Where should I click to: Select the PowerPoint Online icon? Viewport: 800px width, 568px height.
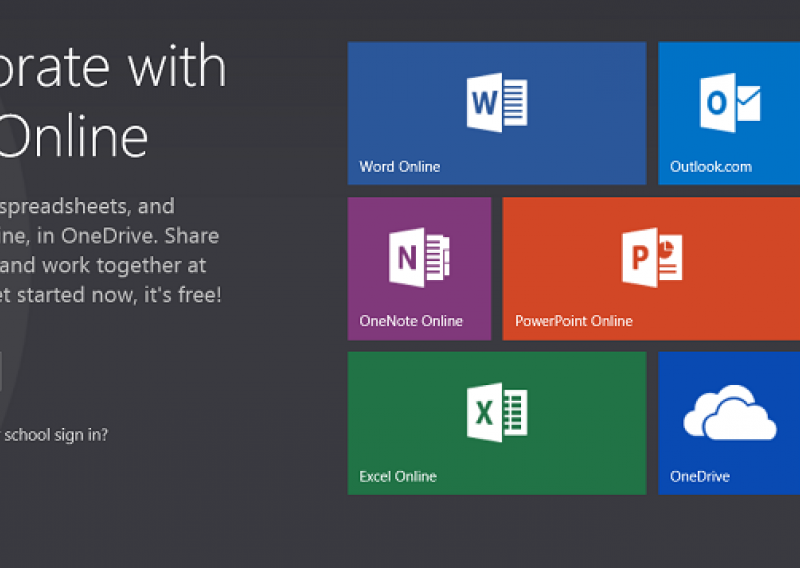[x=652, y=257]
